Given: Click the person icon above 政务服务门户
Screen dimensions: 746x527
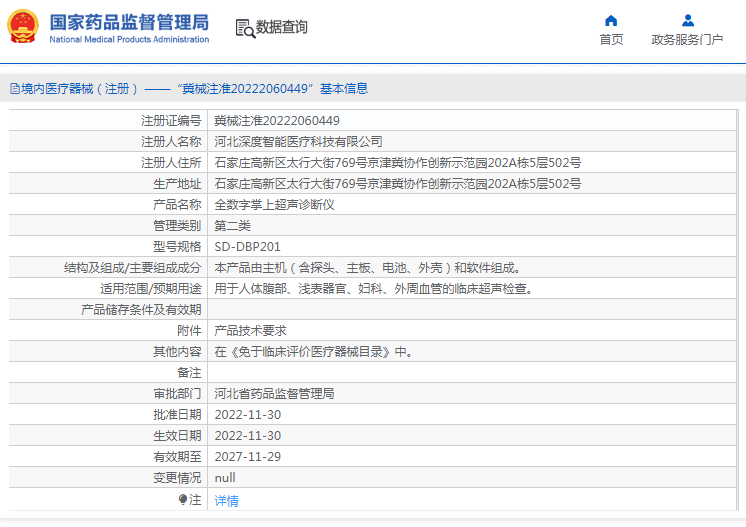Looking at the screenshot, I should [687, 20].
